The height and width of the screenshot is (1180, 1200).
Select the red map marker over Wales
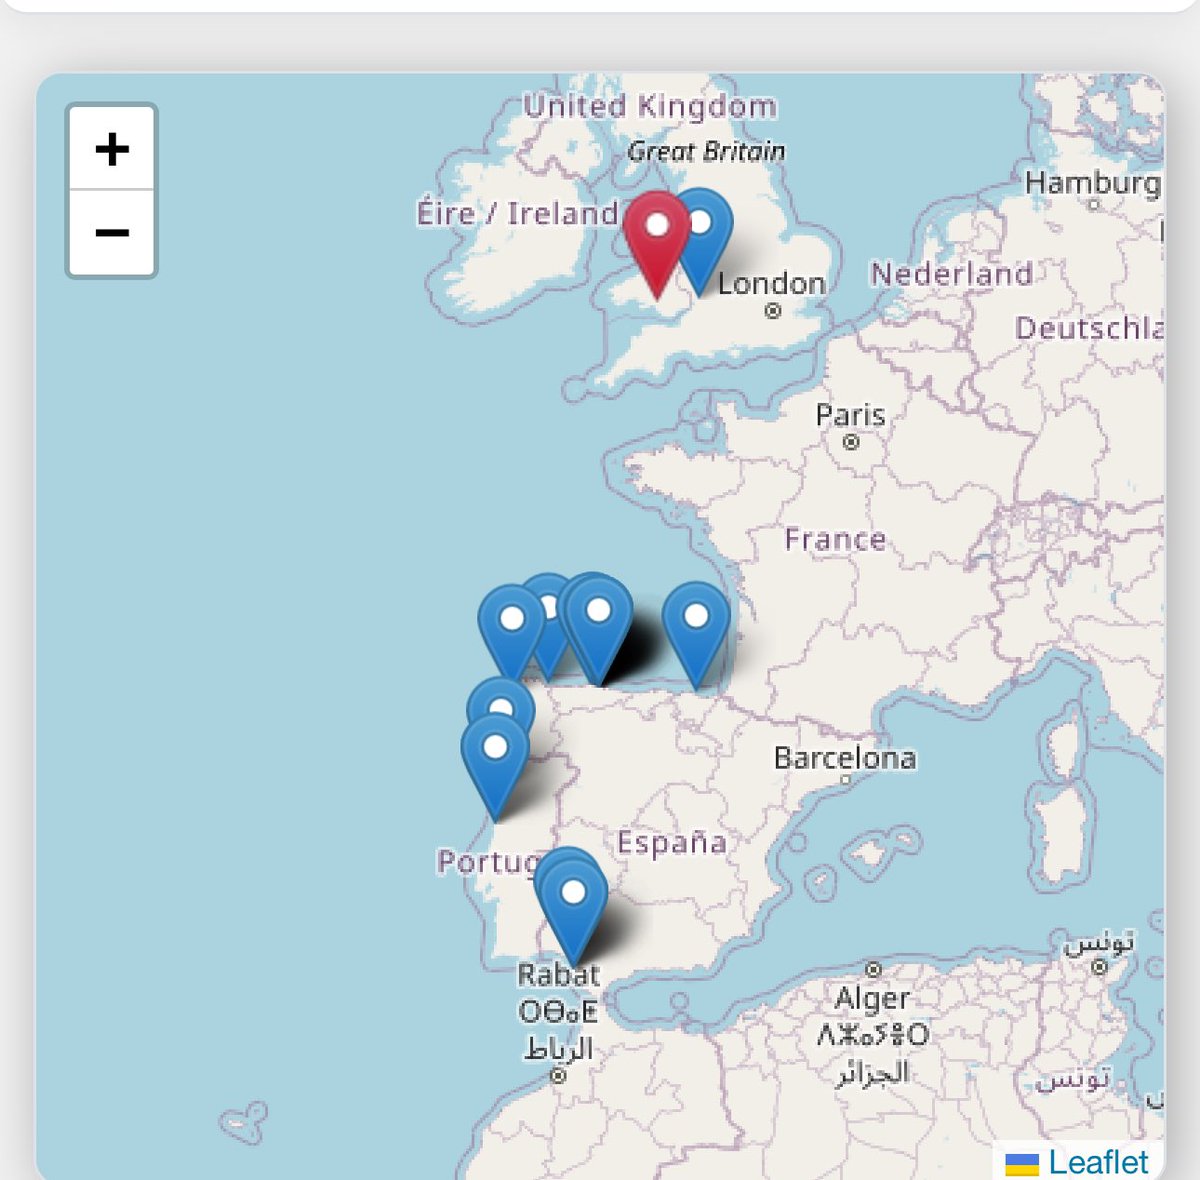click(x=657, y=245)
